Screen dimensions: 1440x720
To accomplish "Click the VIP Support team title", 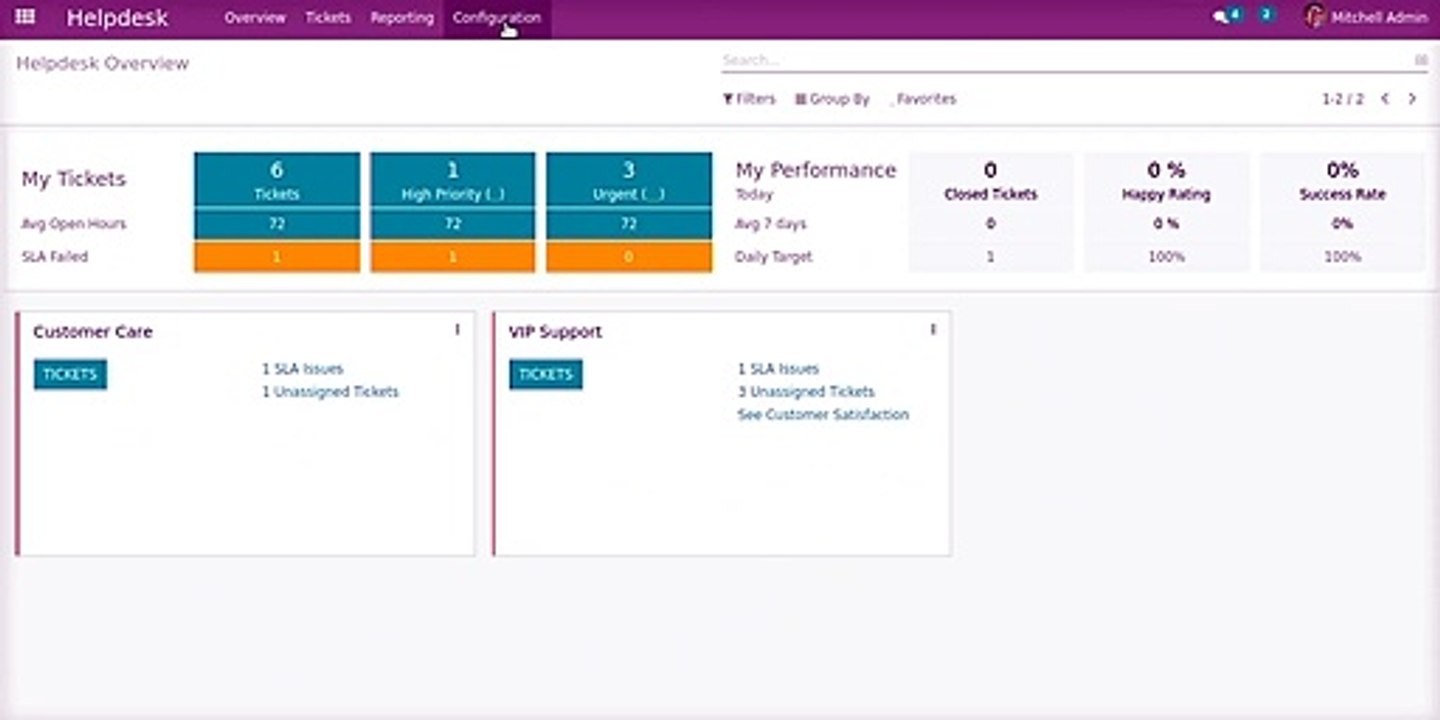I will coord(556,332).
